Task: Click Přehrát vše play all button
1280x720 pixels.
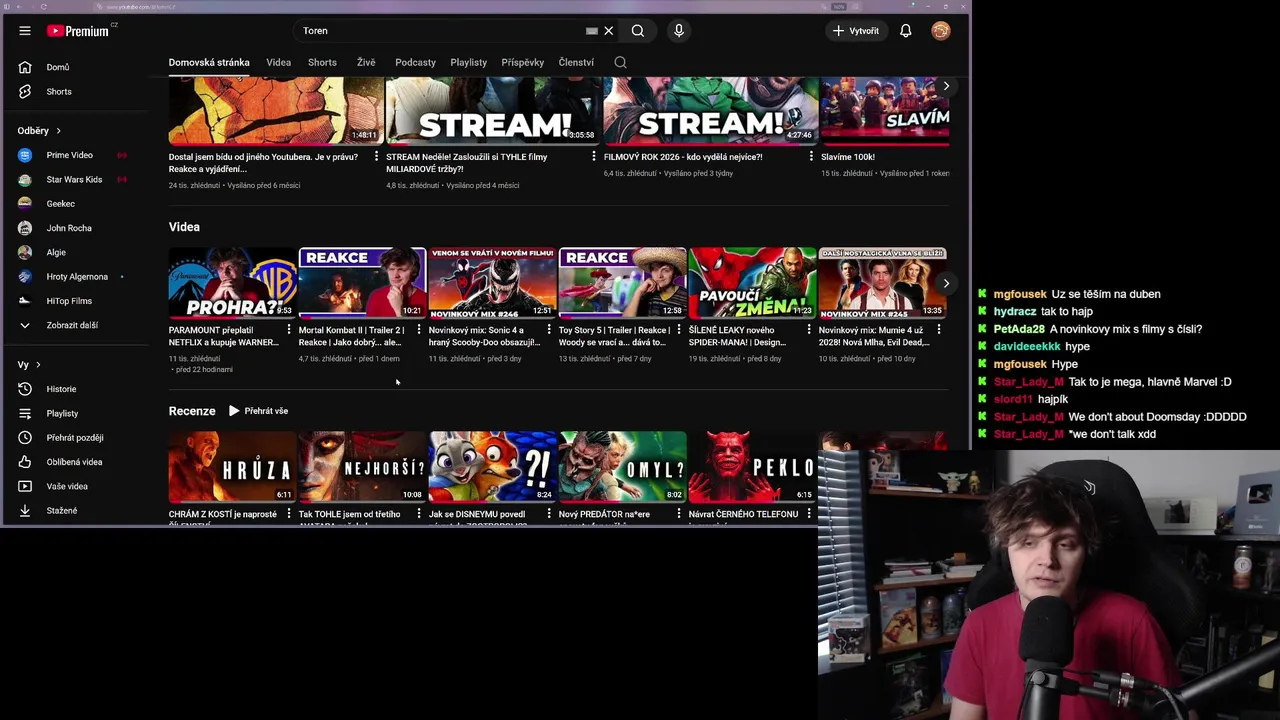Action: (x=258, y=411)
